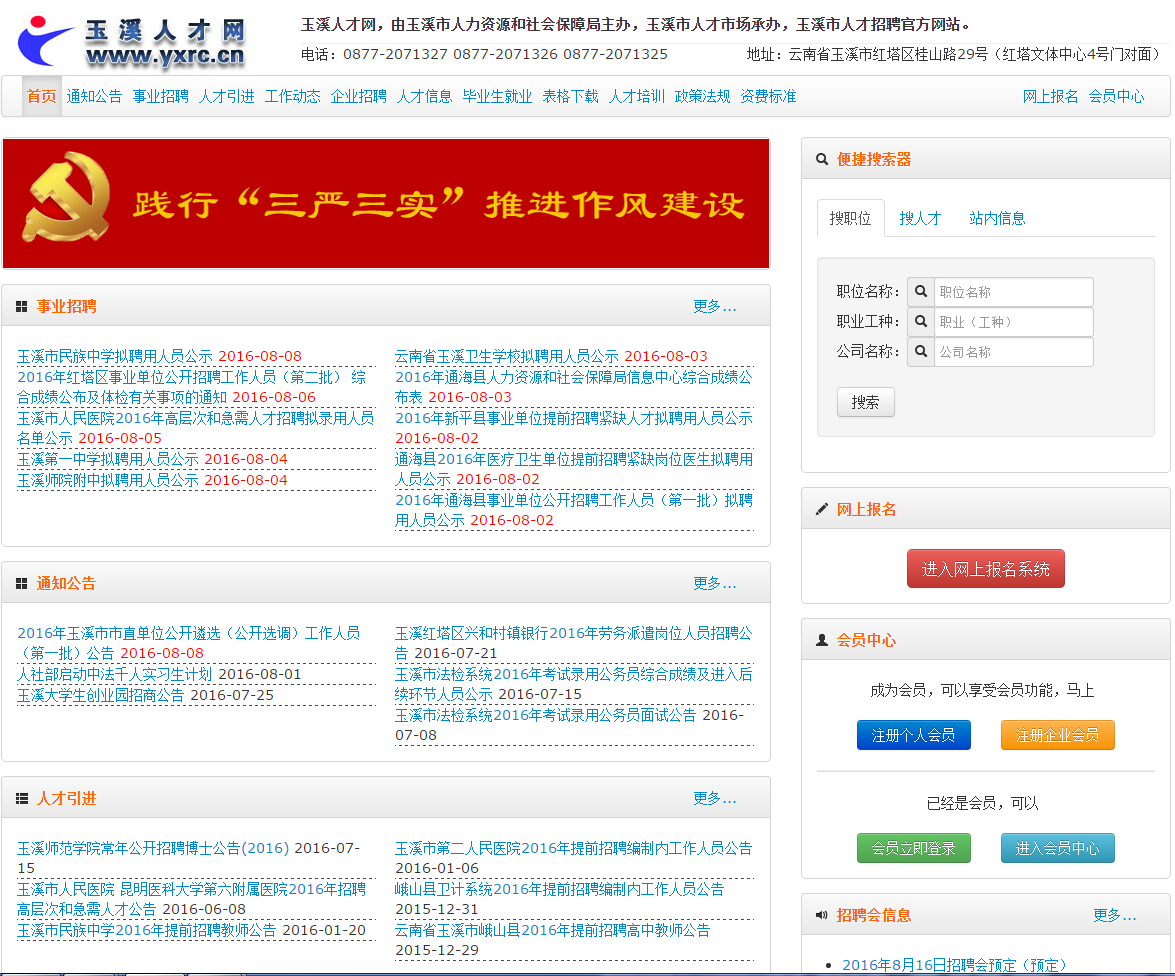Open 新平县事业单位提前招聘紧缺人才 link
1175x976 pixels.
(573, 418)
